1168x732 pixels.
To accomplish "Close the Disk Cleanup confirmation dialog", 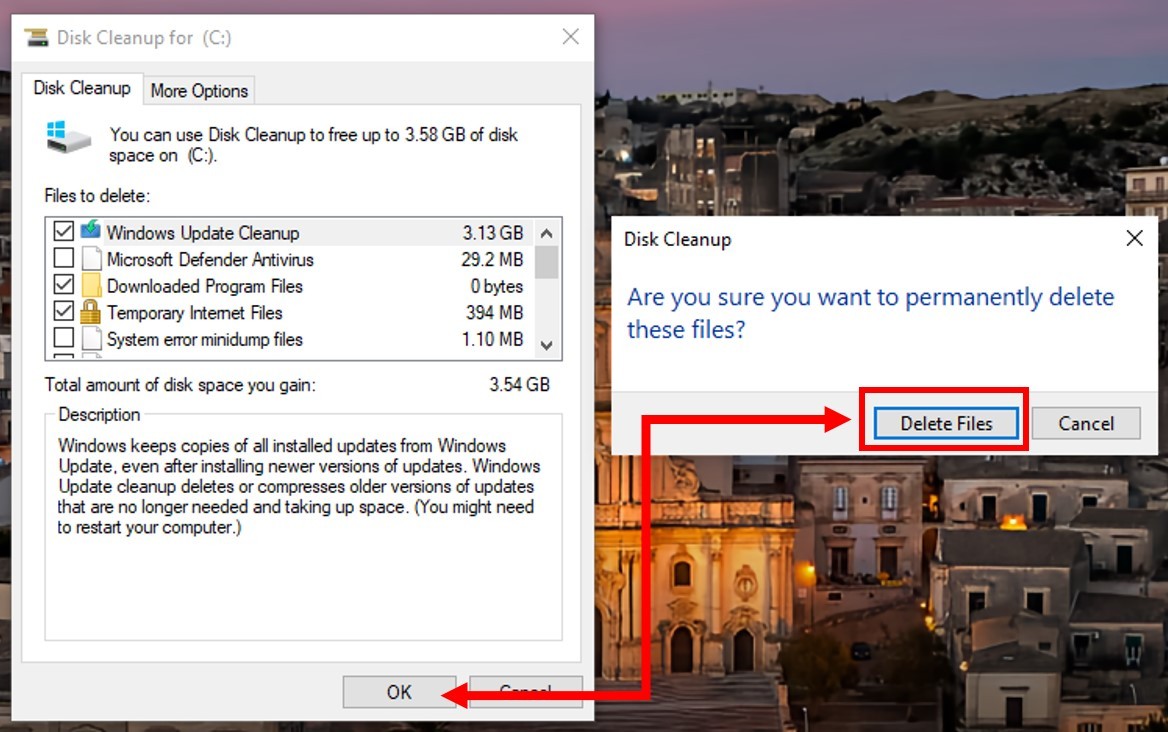I will 1134,238.
